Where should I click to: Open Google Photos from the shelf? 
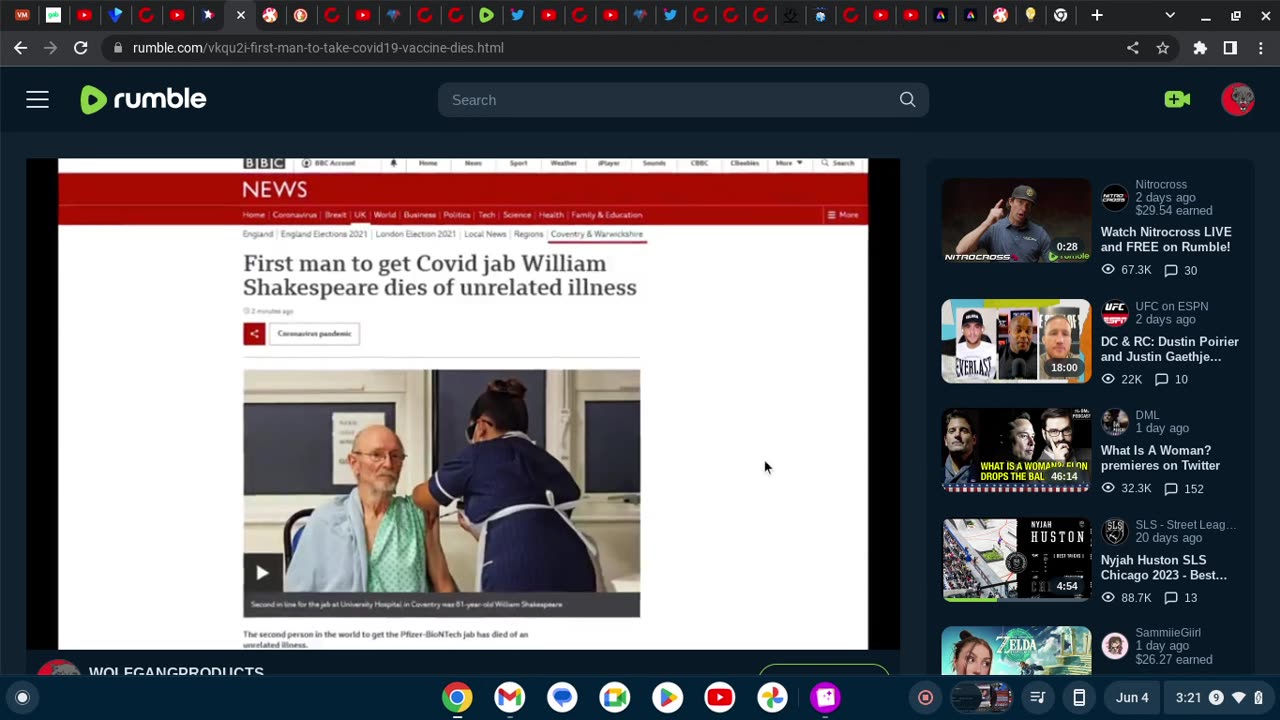(x=772, y=697)
